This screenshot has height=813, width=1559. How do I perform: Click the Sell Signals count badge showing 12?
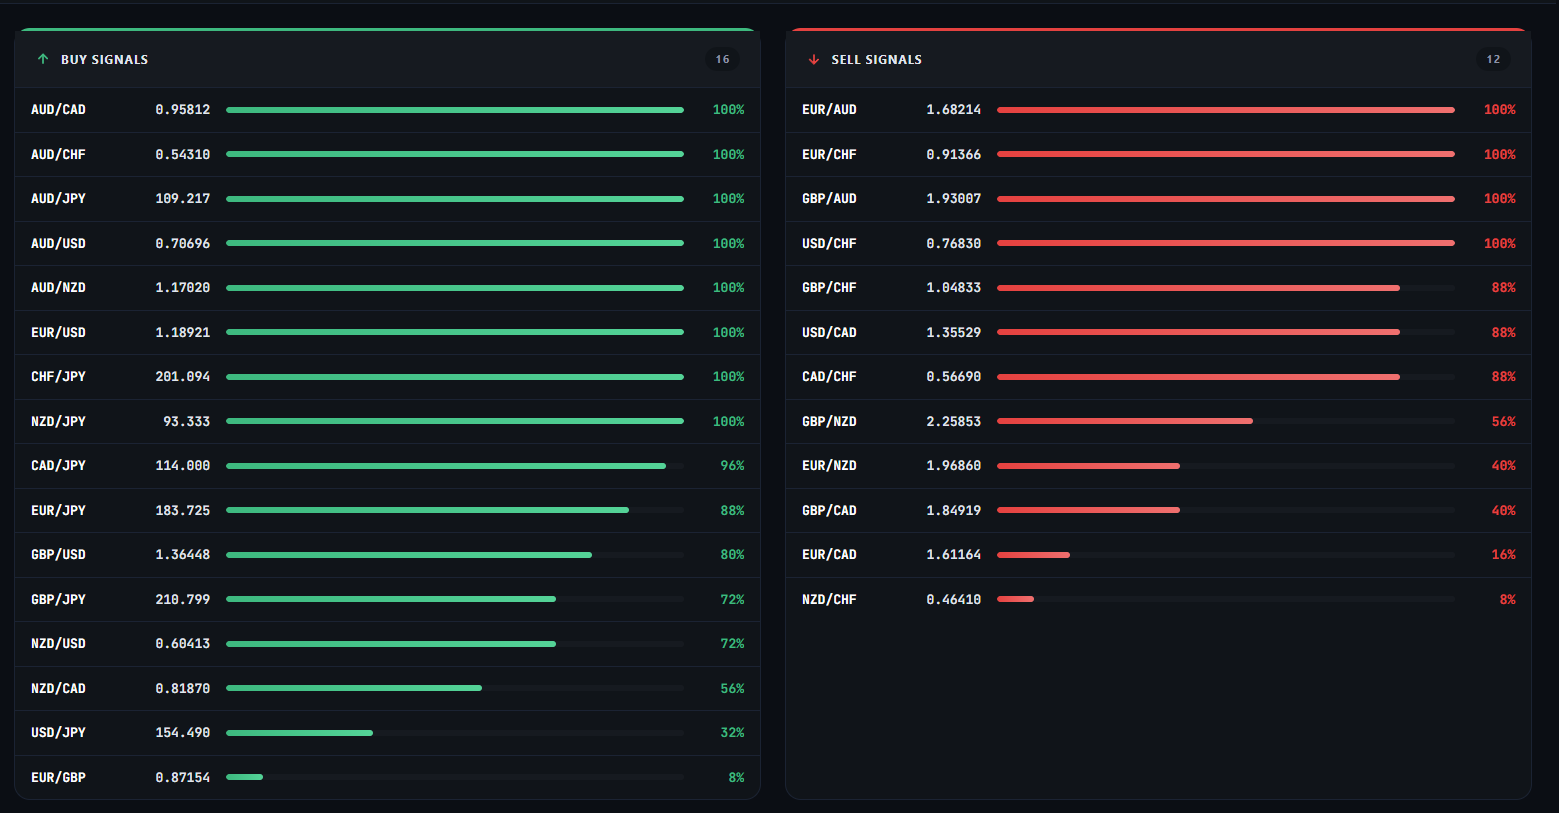point(1492,60)
